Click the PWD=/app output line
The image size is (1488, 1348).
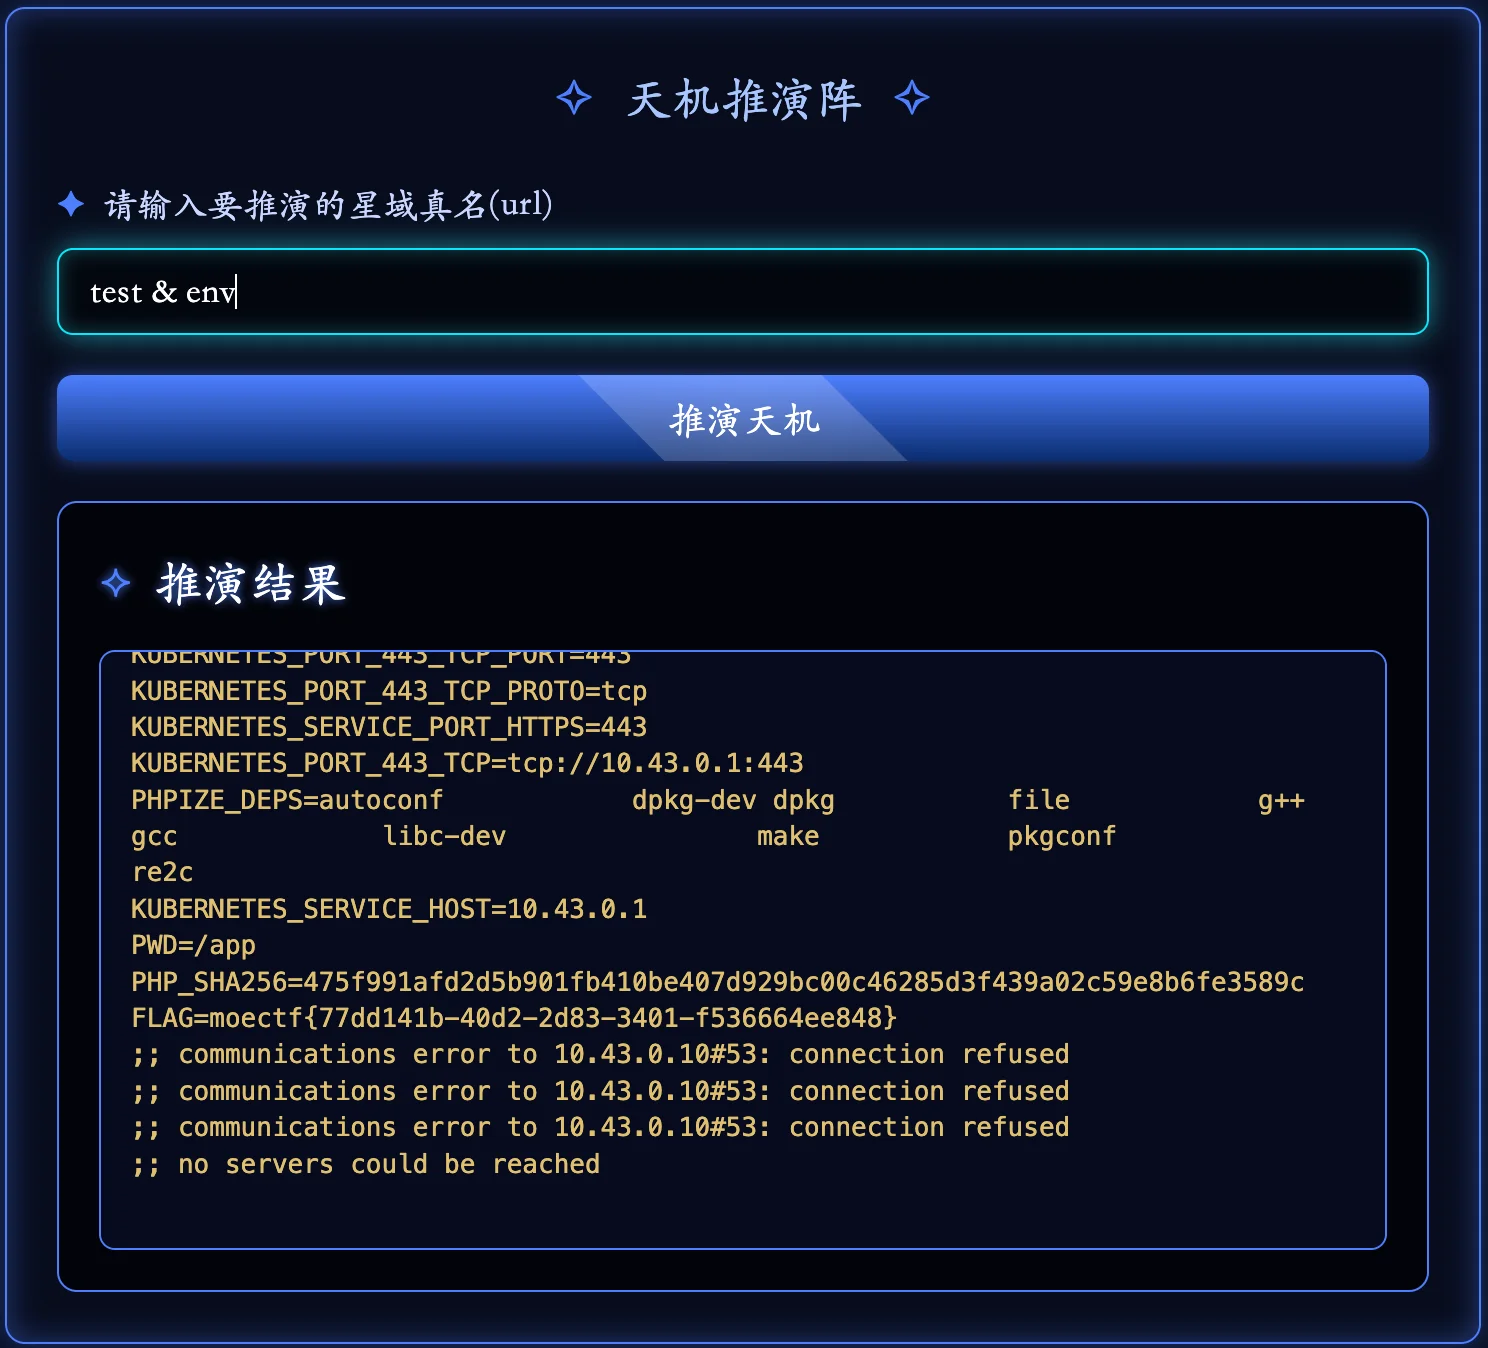[194, 945]
